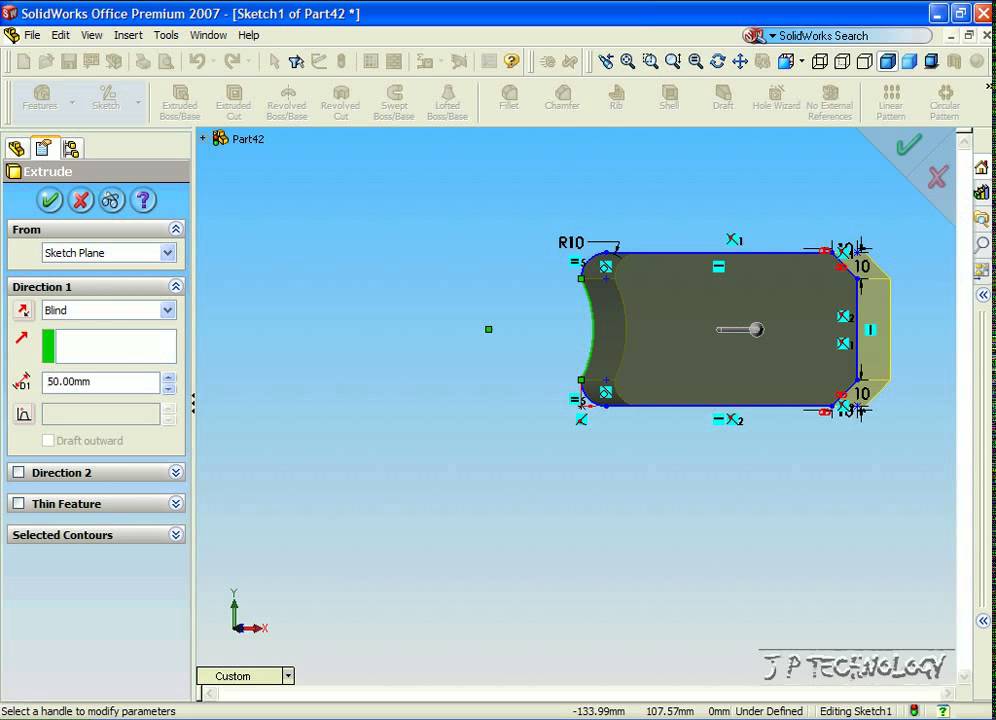Click confirmation corner green checkmark

click(909, 144)
